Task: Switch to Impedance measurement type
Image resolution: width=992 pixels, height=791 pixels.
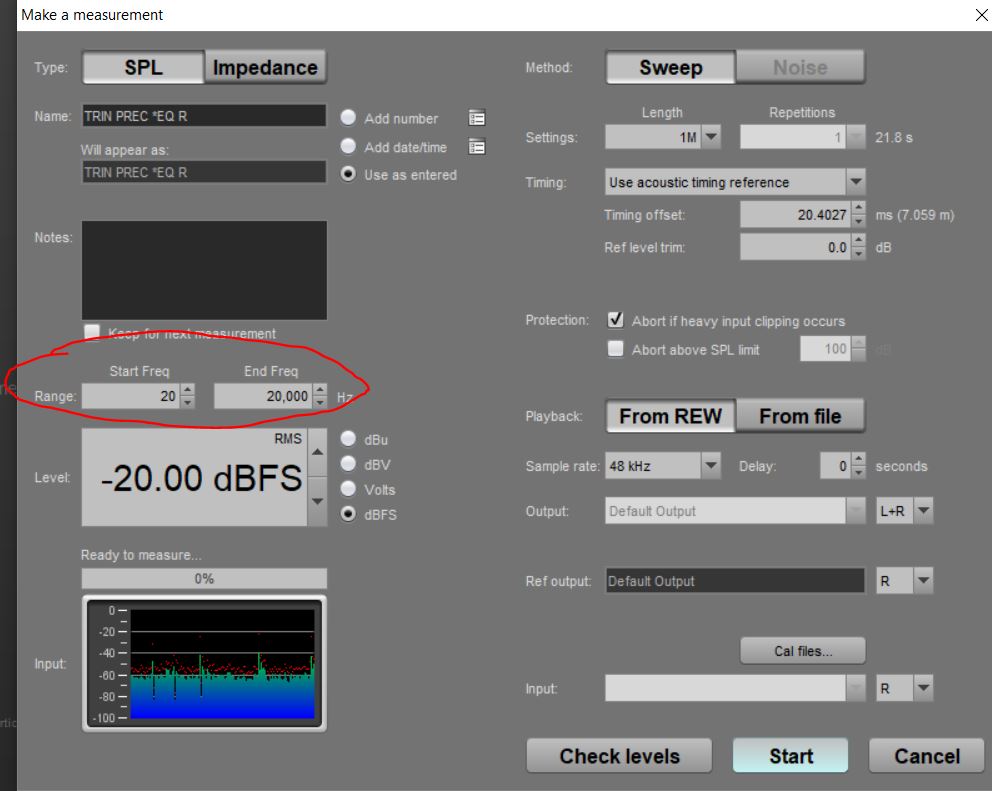Action: [x=265, y=68]
